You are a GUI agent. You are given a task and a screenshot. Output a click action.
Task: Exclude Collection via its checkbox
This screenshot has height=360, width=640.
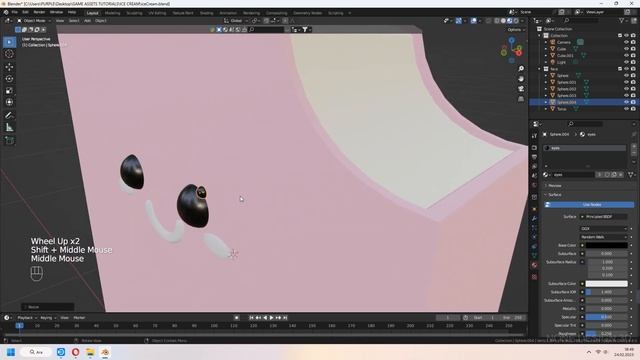point(620,36)
